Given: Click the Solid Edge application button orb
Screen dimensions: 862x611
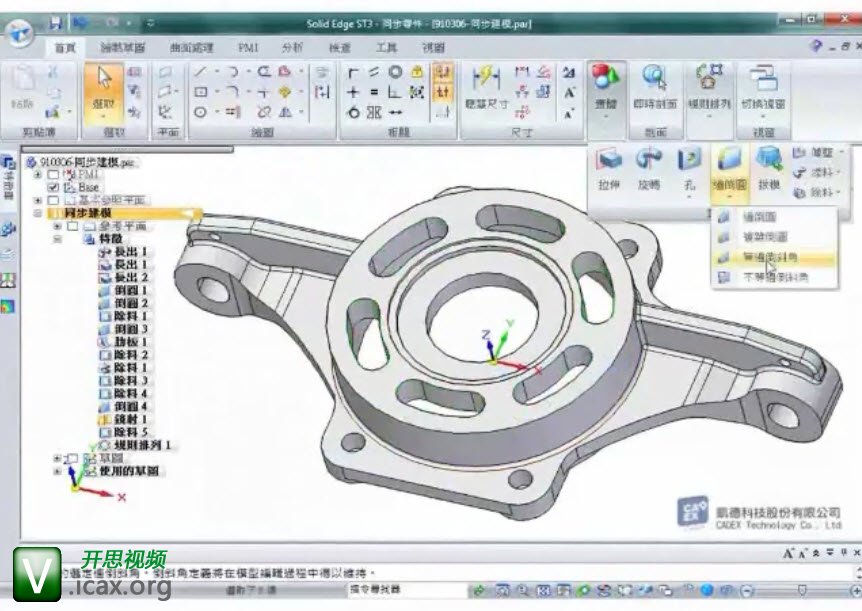Looking at the screenshot, I should pos(20,33).
